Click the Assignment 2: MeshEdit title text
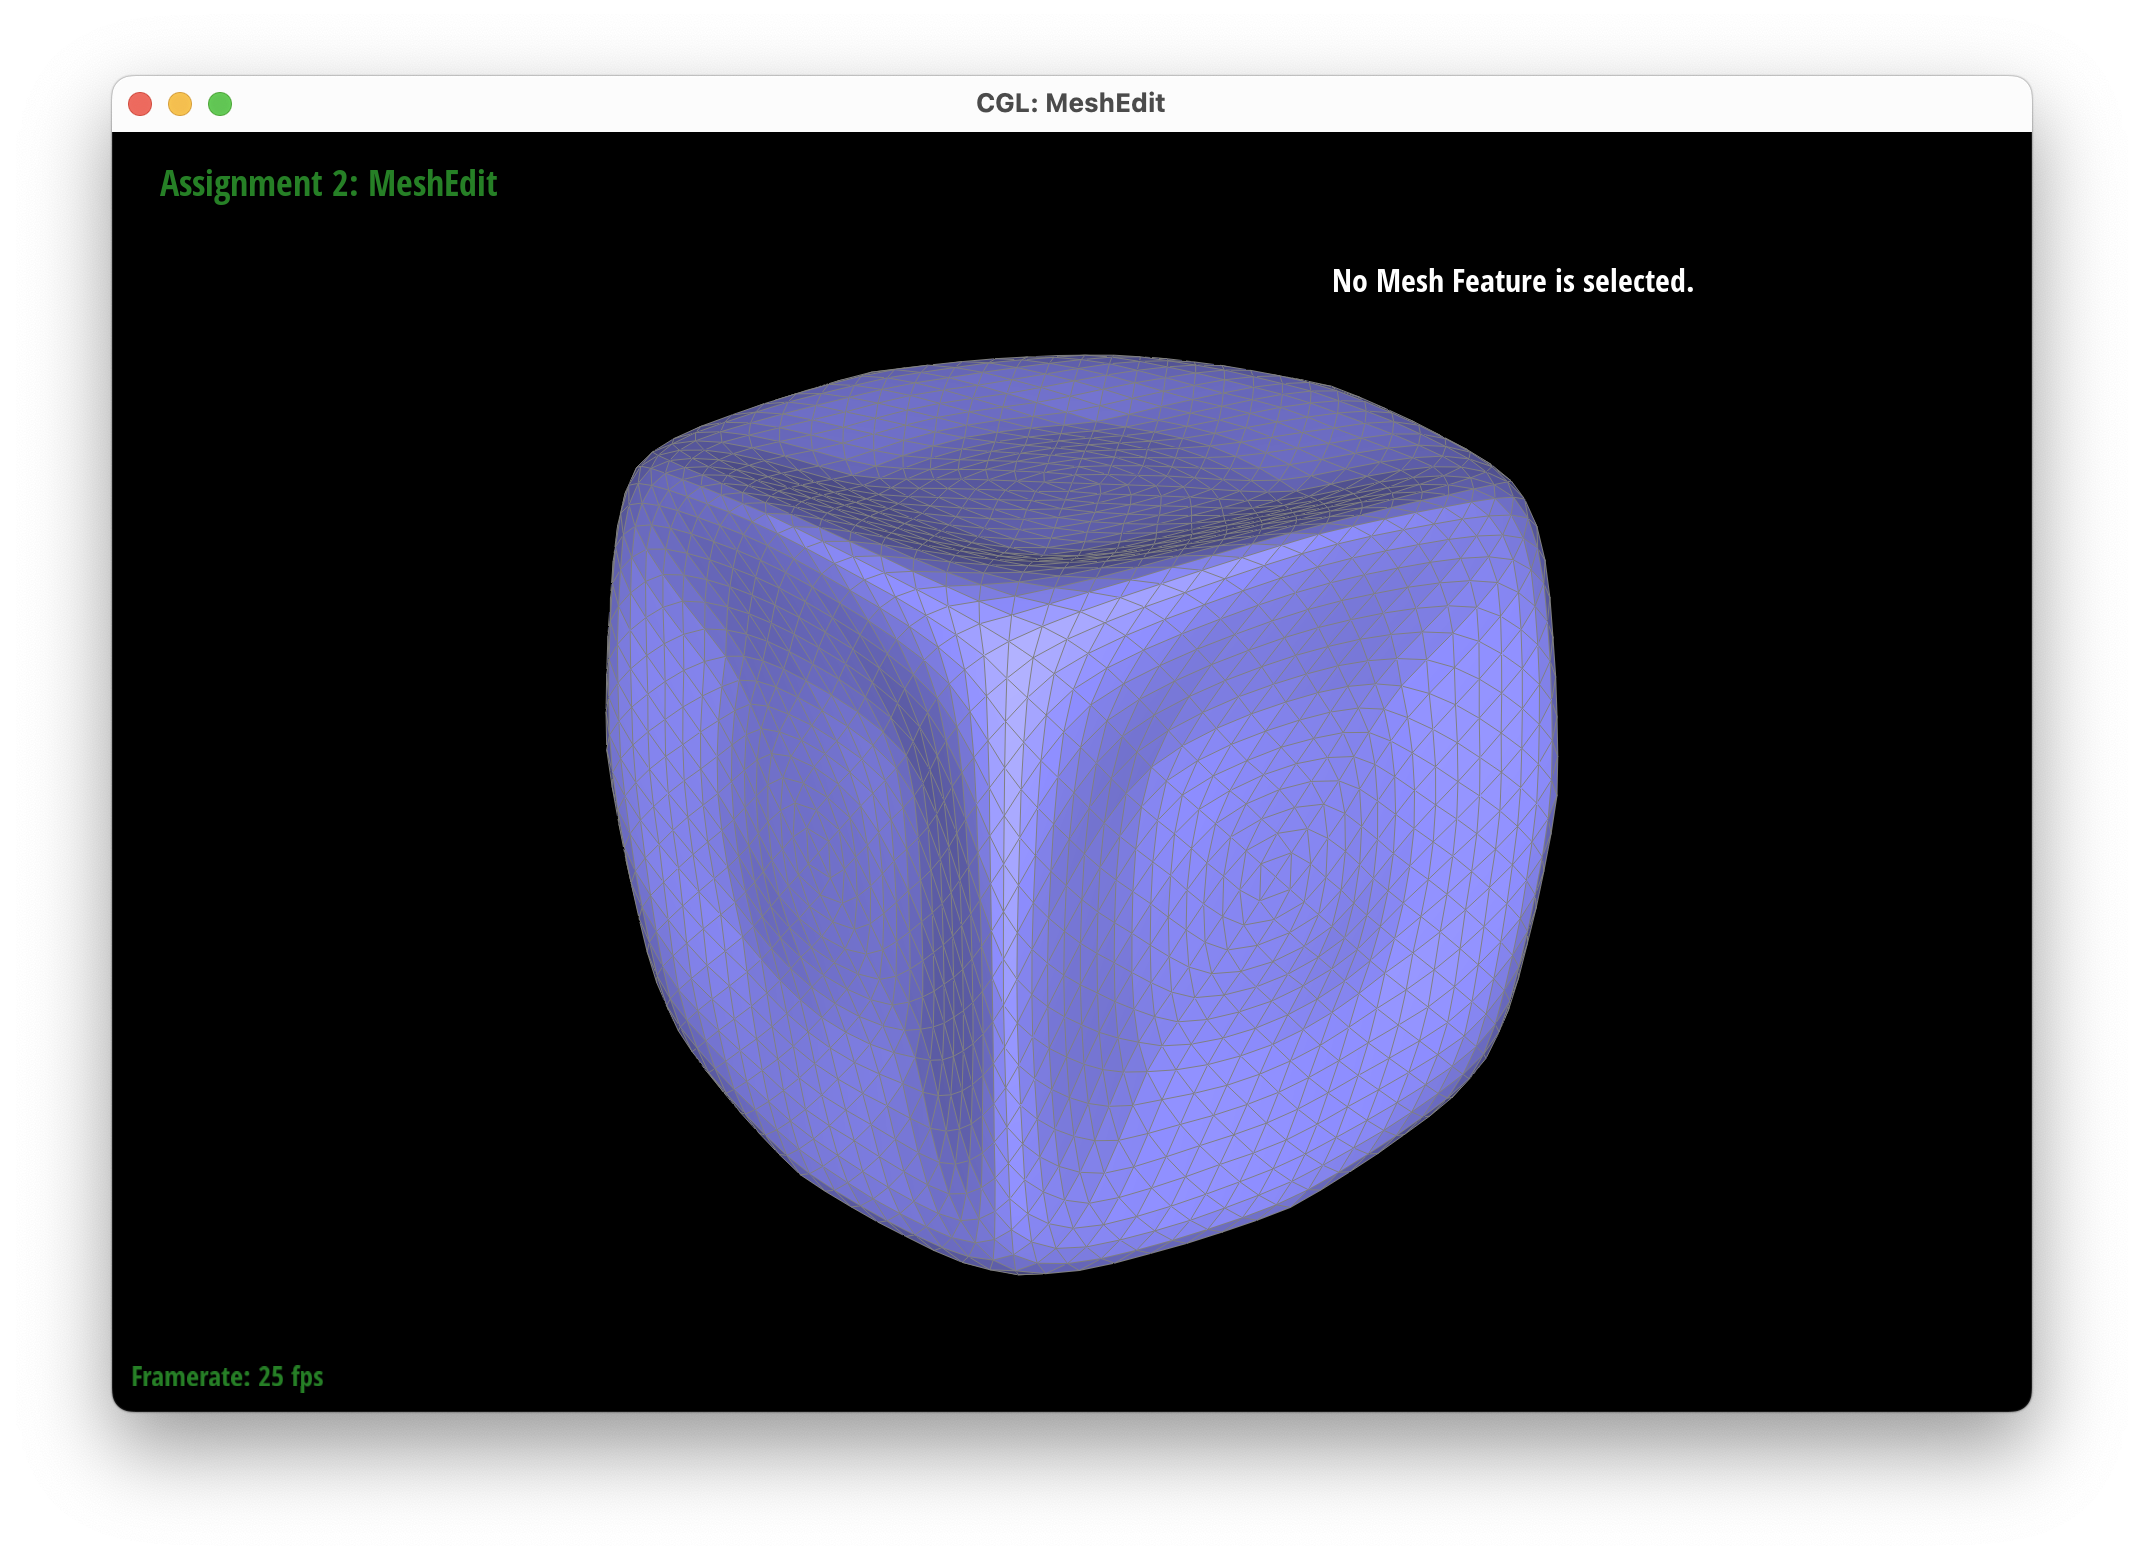This screenshot has height=1560, width=2144. pyautogui.click(x=330, y=184)
